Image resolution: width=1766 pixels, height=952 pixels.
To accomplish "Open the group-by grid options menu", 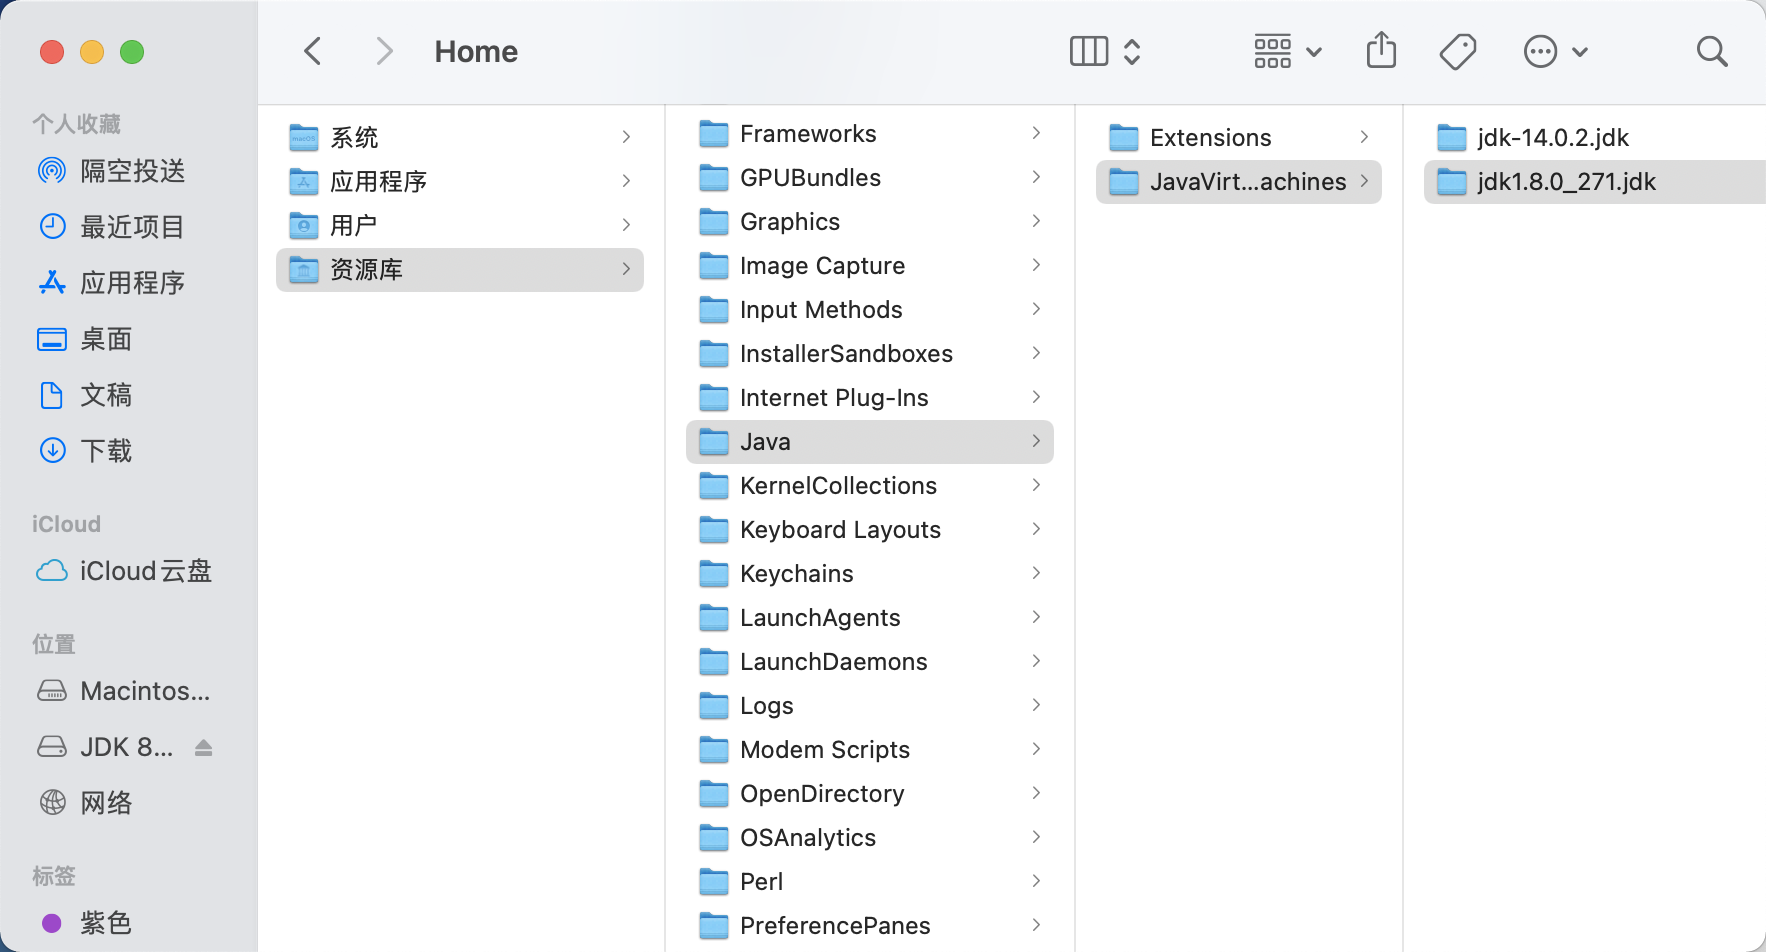I will [1288, 51].
